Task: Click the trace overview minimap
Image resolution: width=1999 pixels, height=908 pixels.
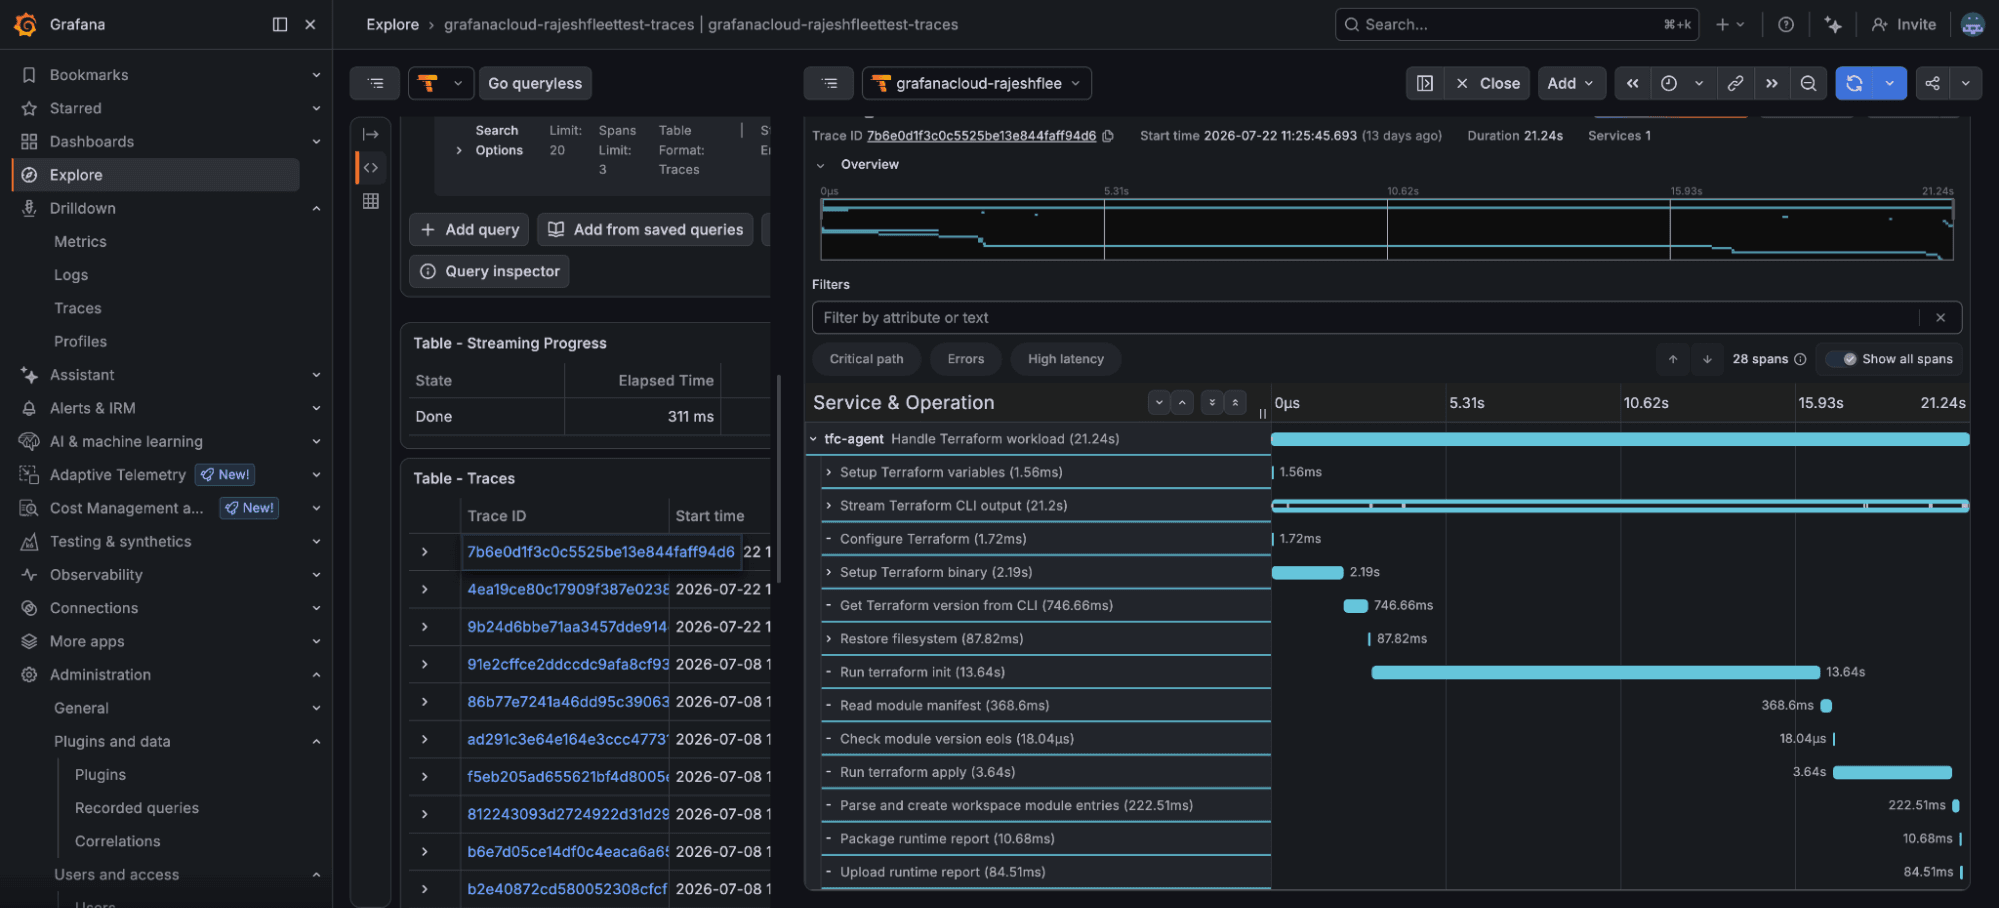Action: click(1386, 230)
